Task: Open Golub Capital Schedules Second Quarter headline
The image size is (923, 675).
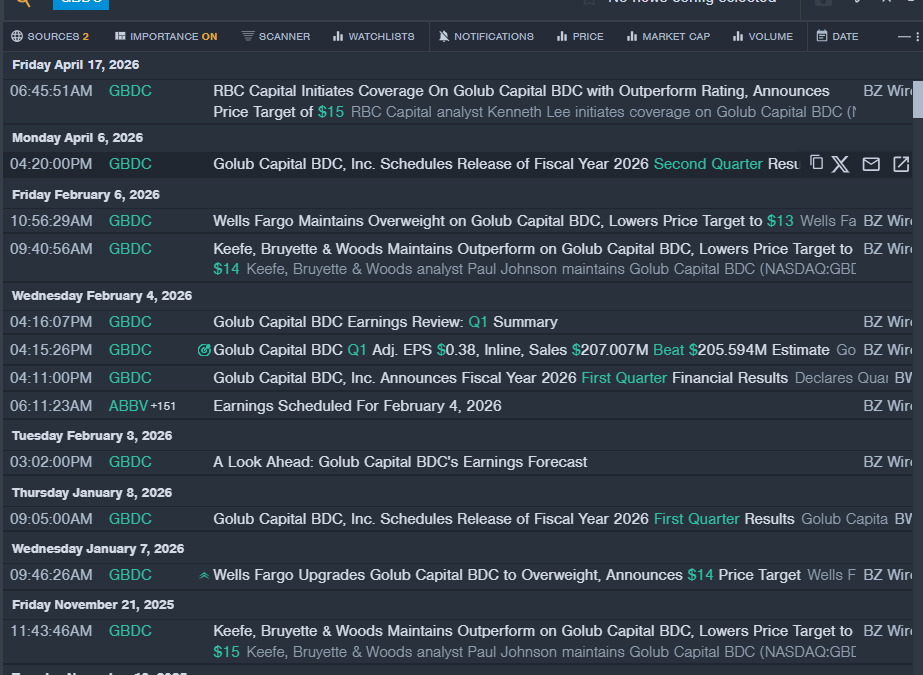Action: click(506, 164)
